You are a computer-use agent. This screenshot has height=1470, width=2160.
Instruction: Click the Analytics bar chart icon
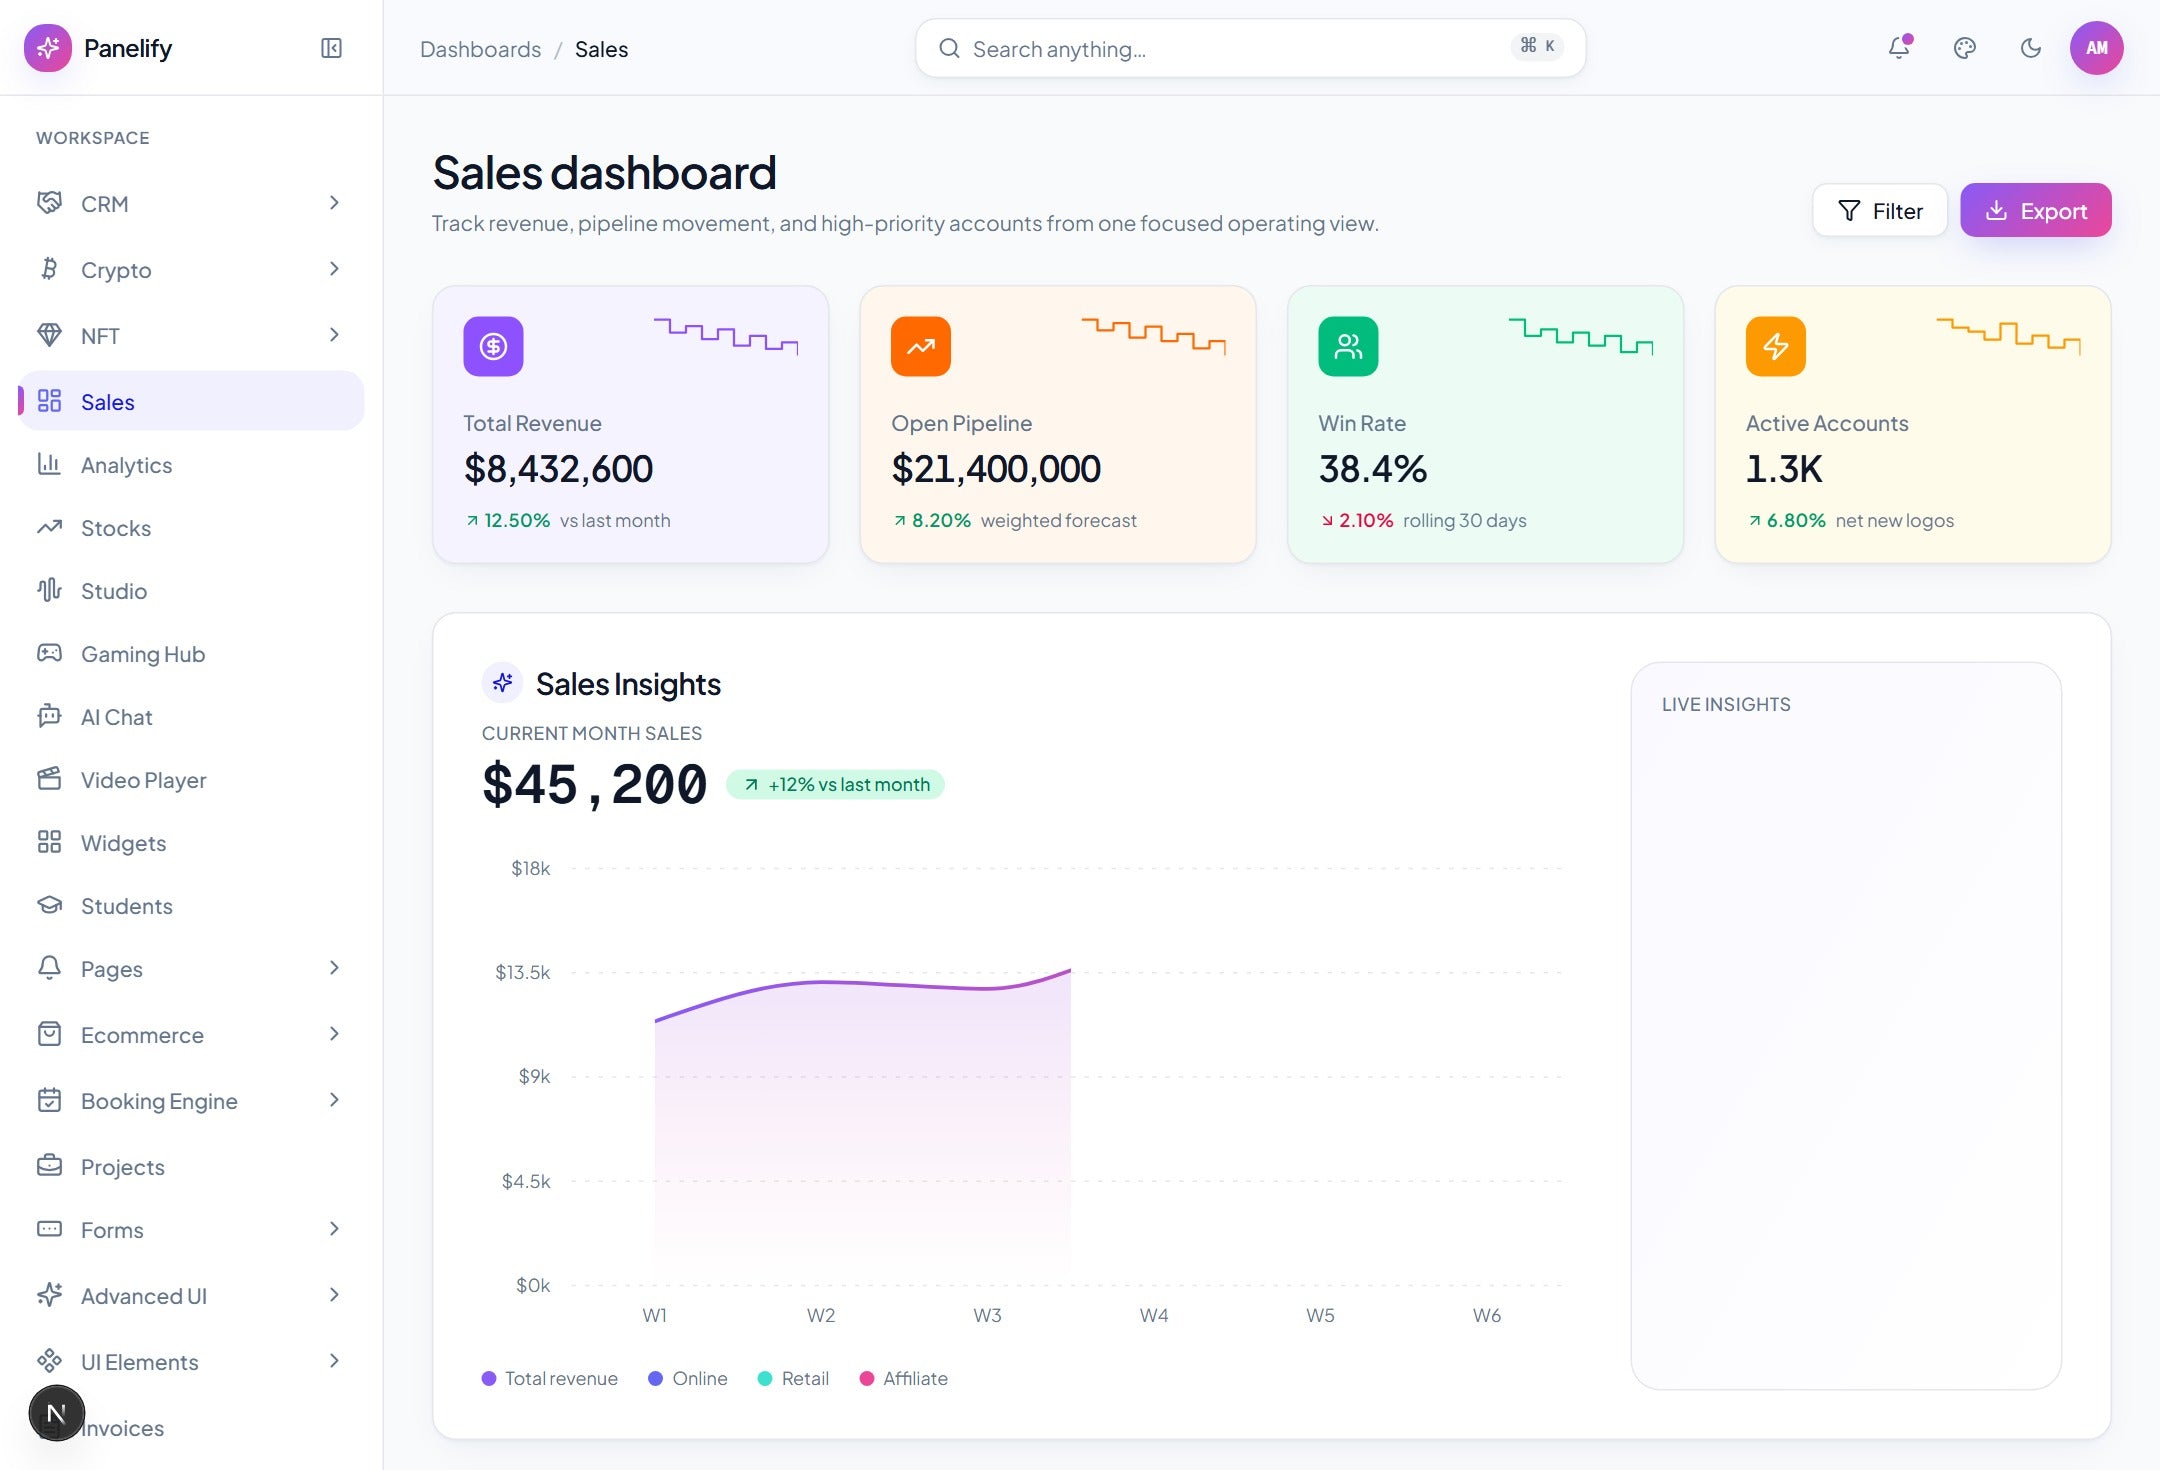tap(49, 464)
